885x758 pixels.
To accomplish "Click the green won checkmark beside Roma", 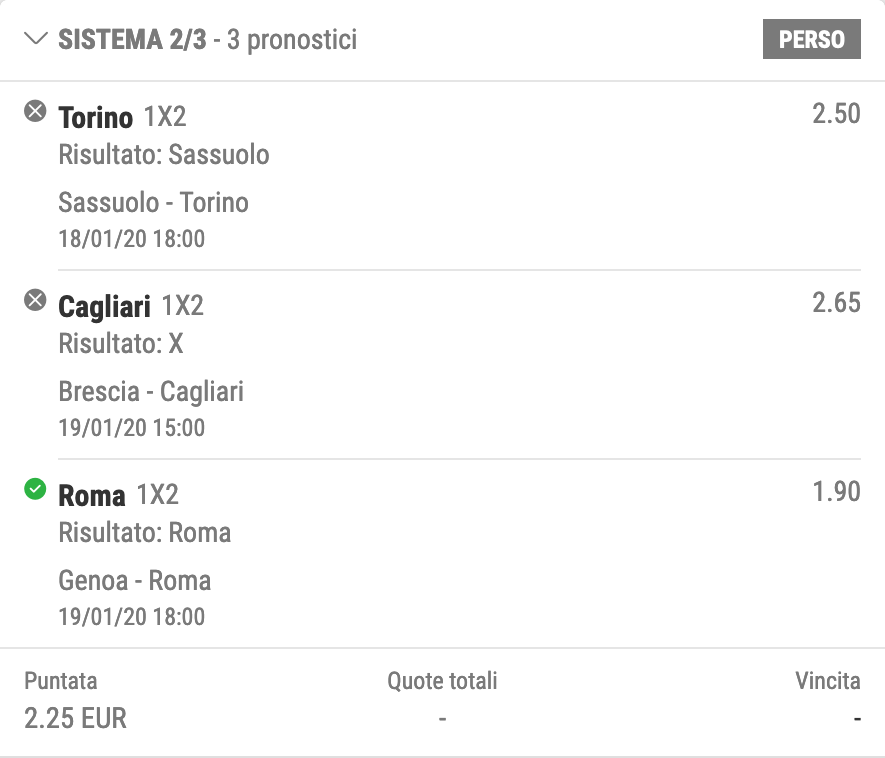I will (35, 489).
